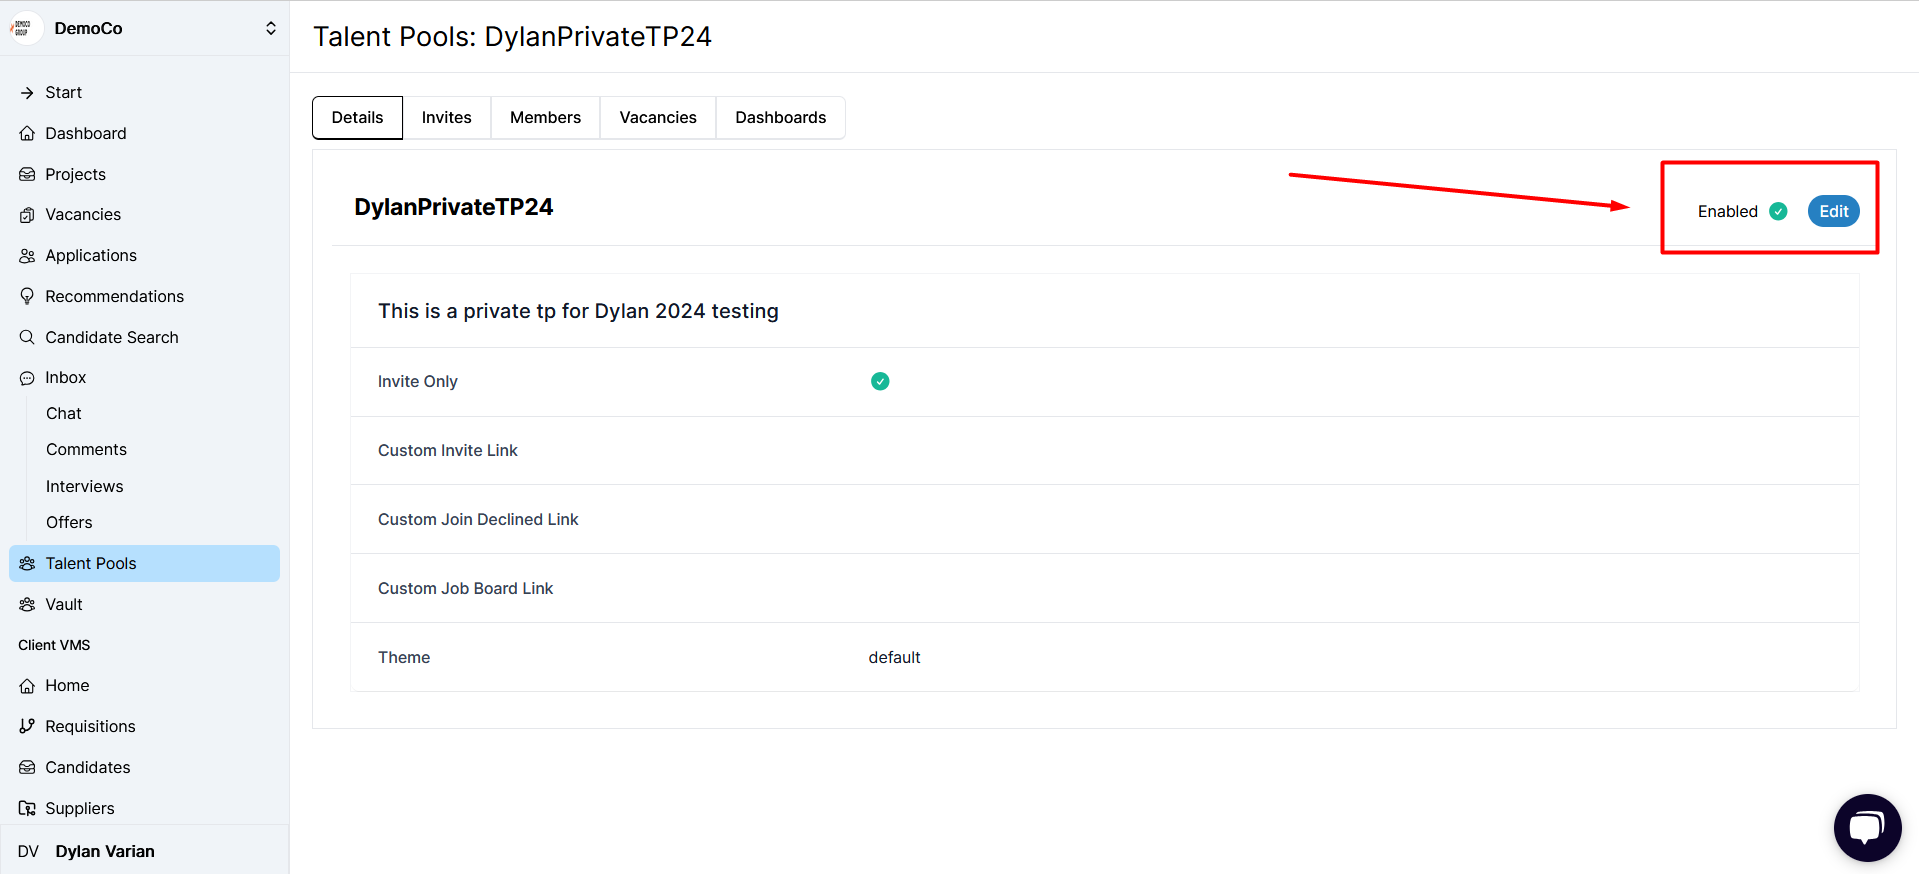This screenshot has height=874, width=1919.
Task: Click the Theme label
Action: coord(404,657)
